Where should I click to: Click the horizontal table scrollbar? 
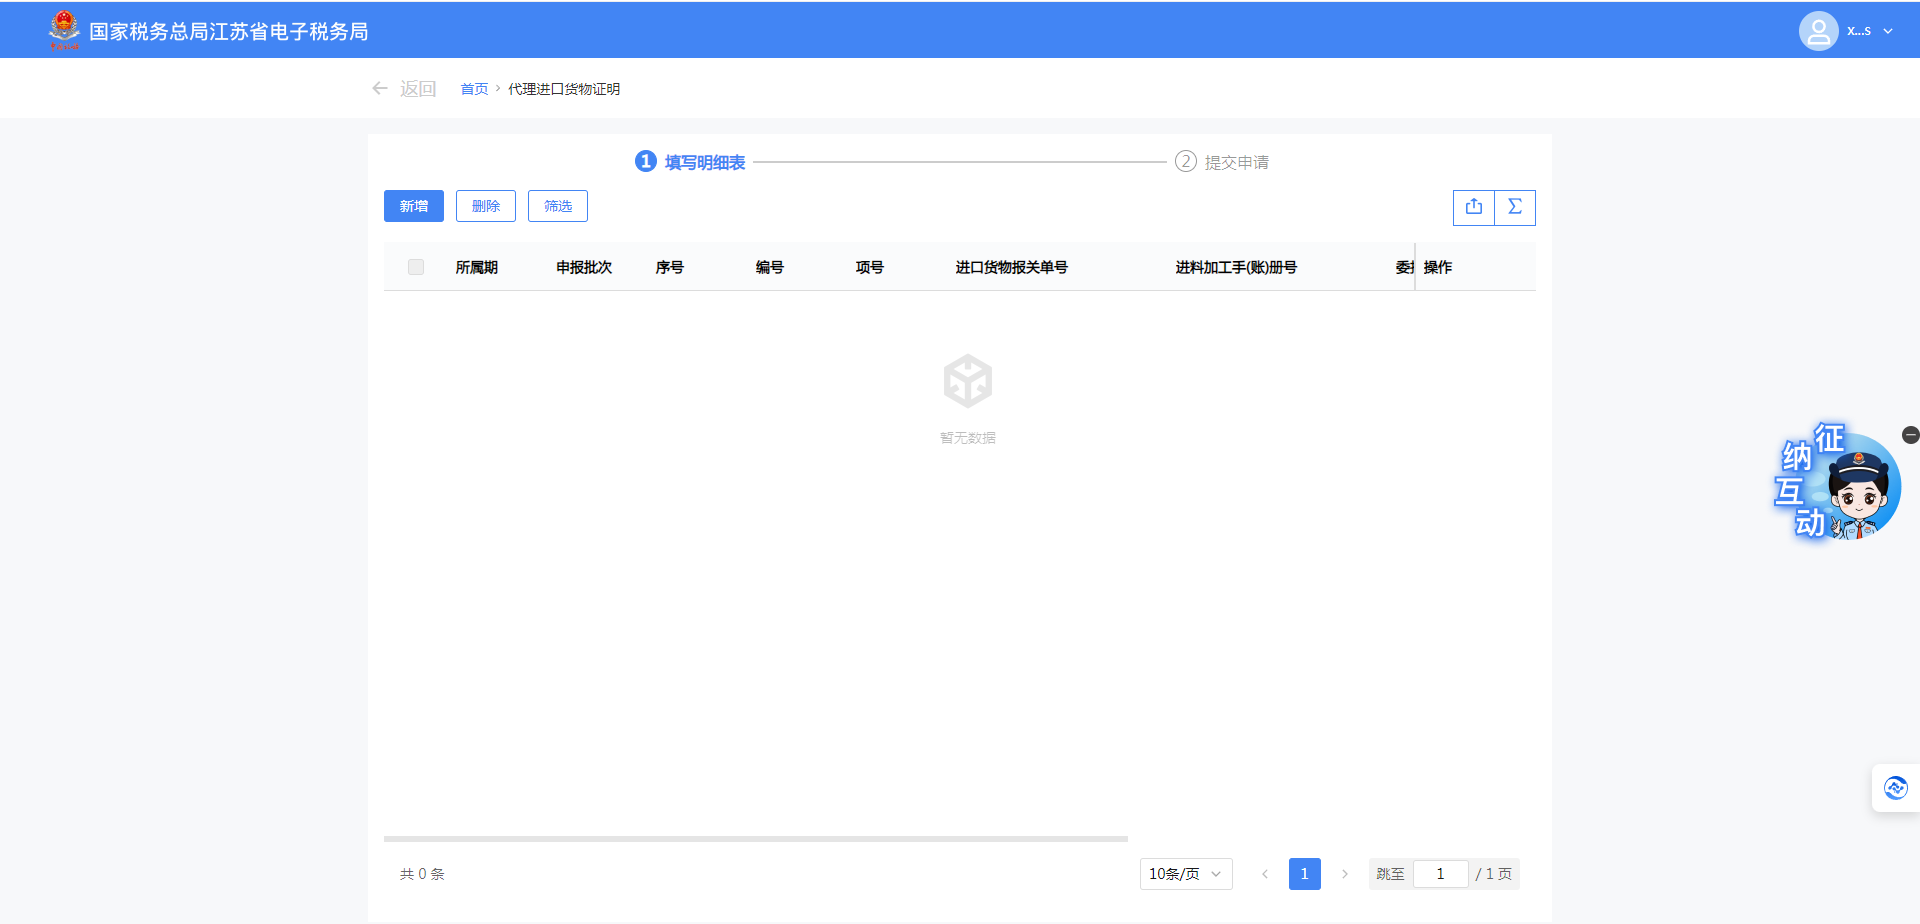click(x=755, y=839)
